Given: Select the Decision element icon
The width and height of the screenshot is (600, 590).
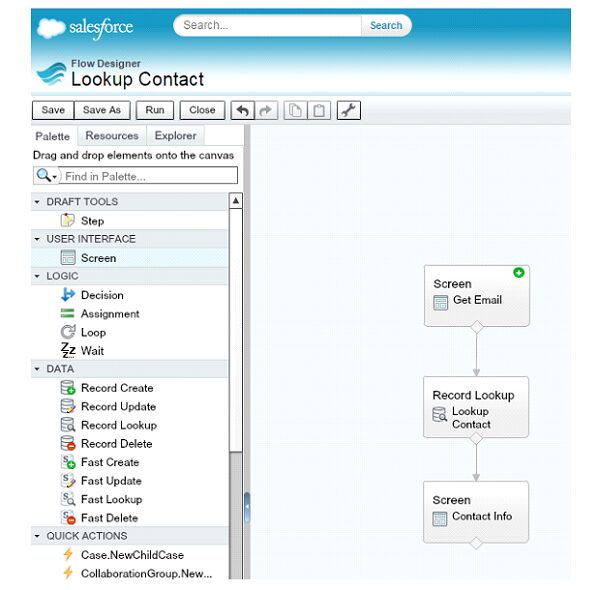Looking at the screenshot, I should 68,295.
